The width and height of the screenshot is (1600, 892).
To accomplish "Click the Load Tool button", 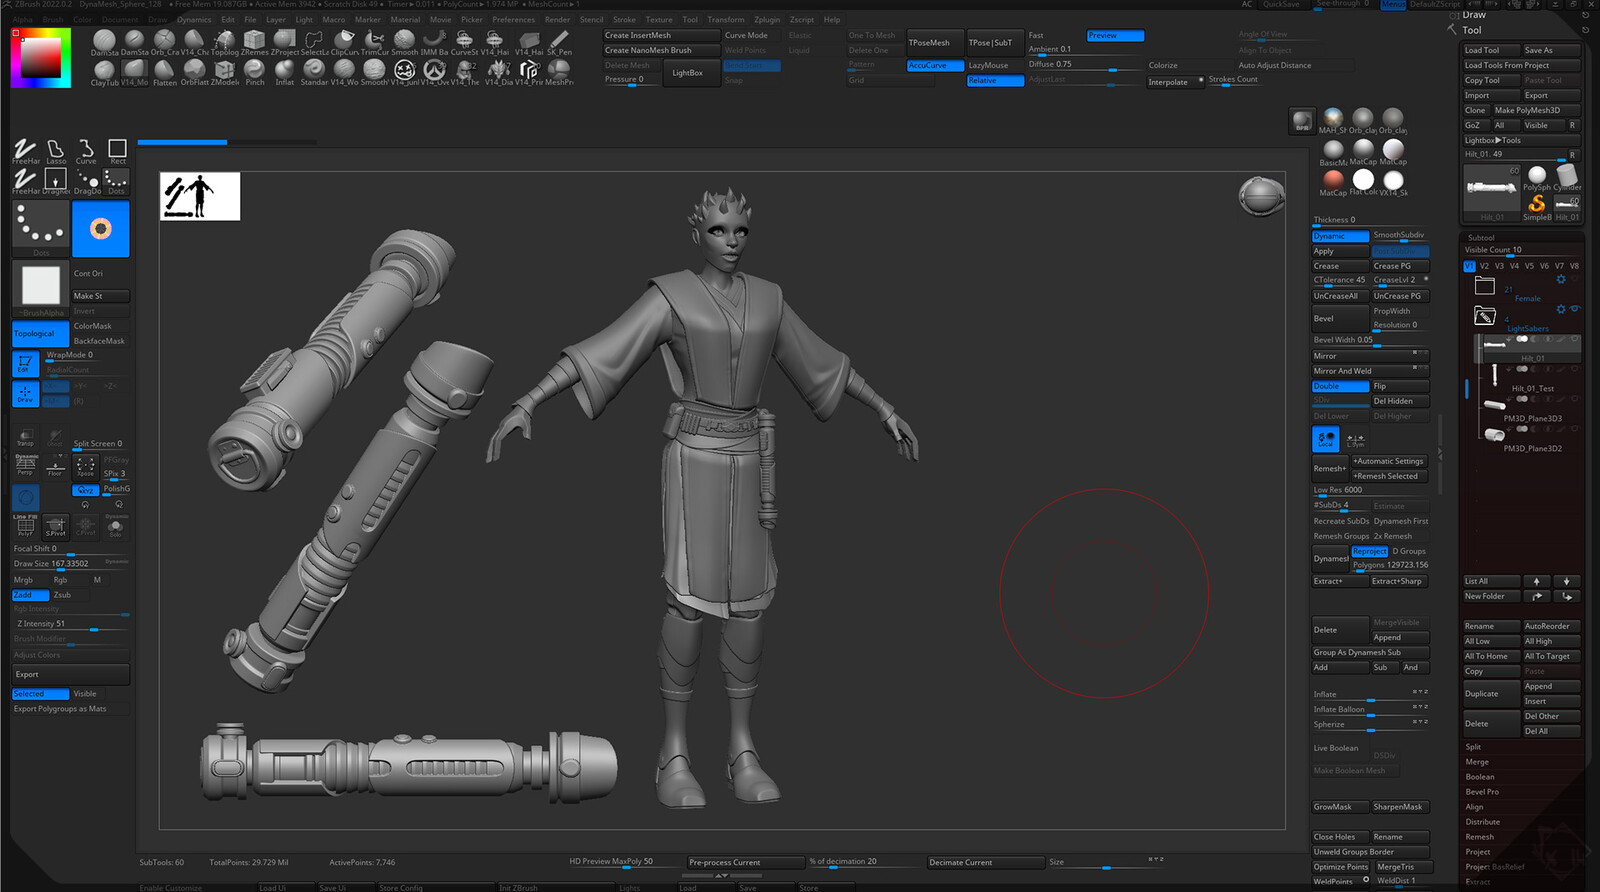I will tap(1491, 50).
